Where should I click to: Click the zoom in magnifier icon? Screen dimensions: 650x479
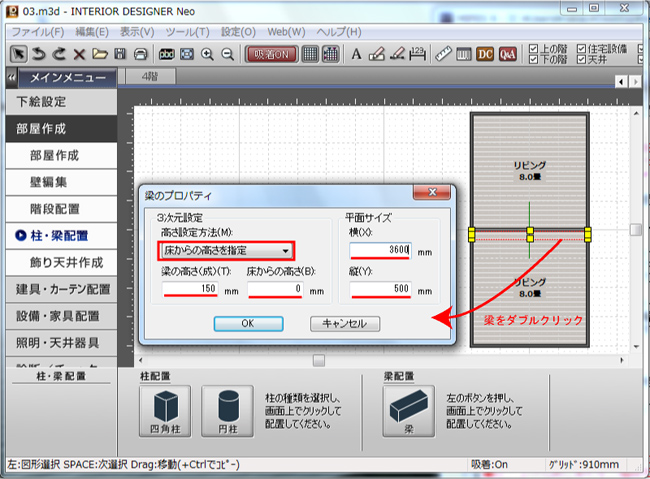[x=208, y=54]
